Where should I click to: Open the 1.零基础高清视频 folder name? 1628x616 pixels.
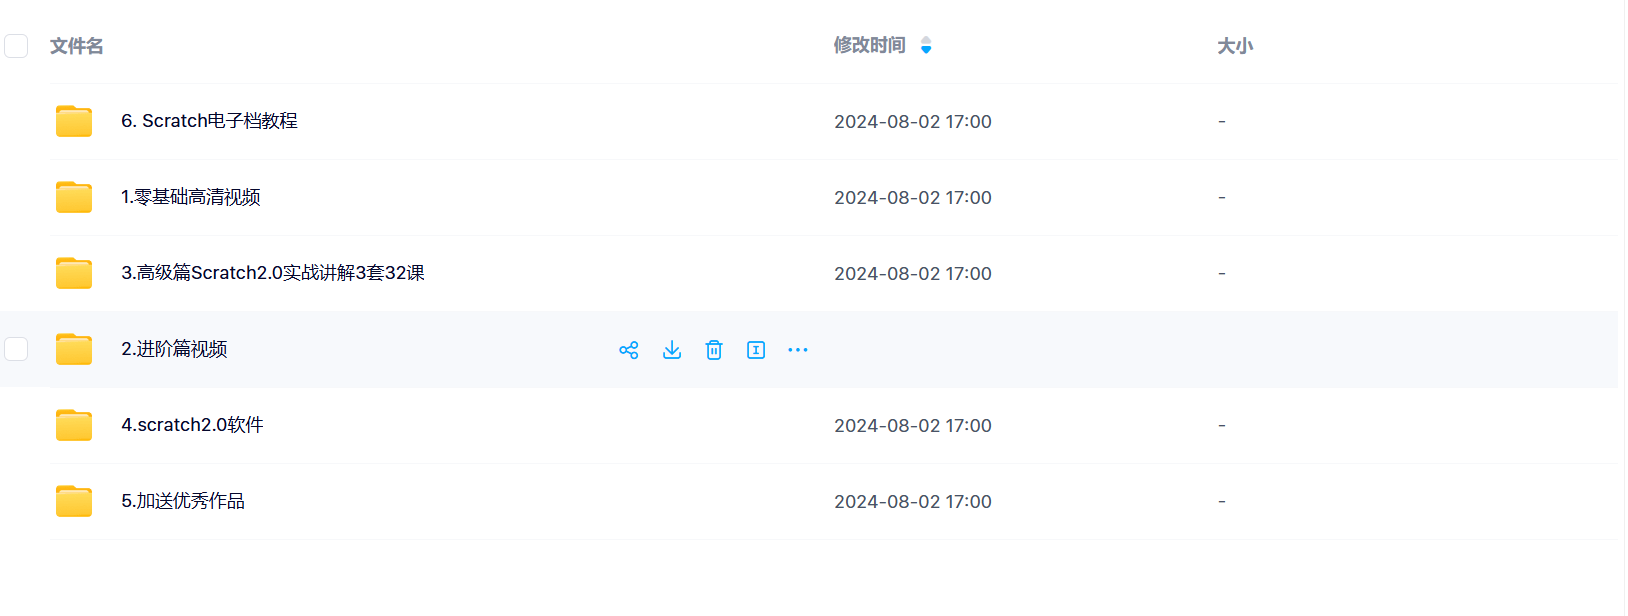191,197
